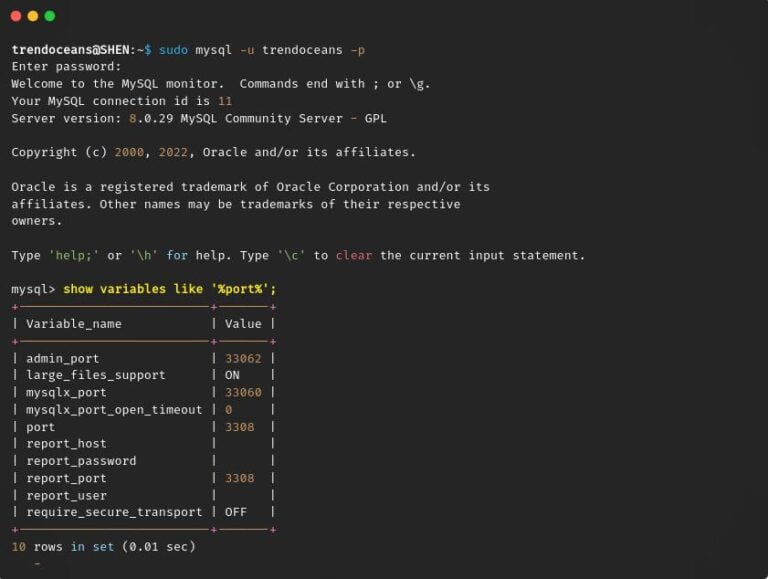Click the report_password variable name
This screenshot has width=768, height=579.
81,461
